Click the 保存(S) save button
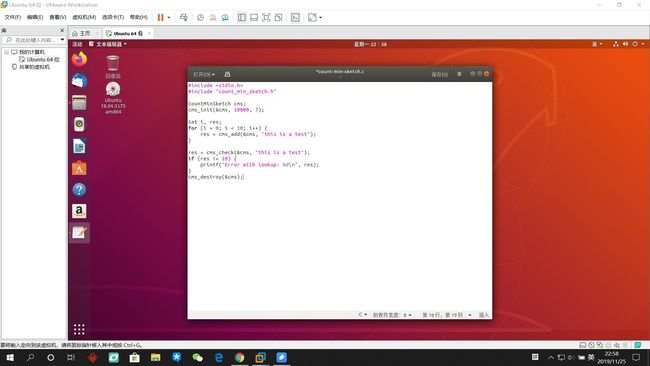Viewport: 650px width, 366px height. 439,74
